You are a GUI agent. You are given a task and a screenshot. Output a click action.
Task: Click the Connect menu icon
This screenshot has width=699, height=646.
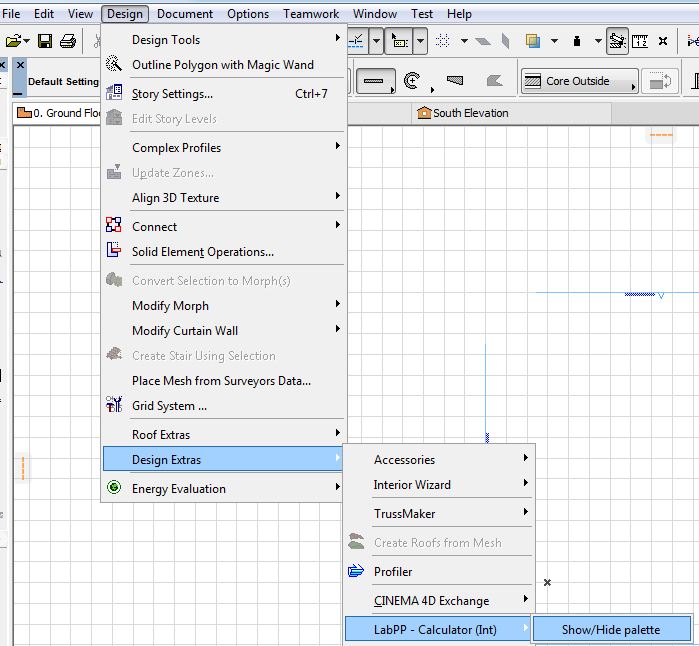[114, 225]
